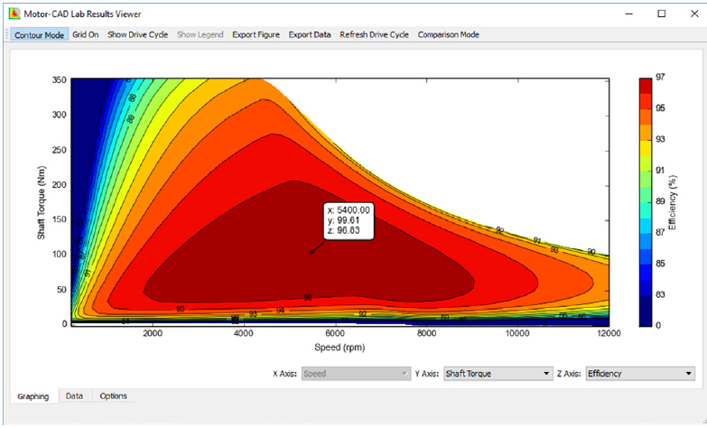Viewport: 707px width, 428px height.
Task: Click the greyed Show Legend item
Action: tap(200, 35)
